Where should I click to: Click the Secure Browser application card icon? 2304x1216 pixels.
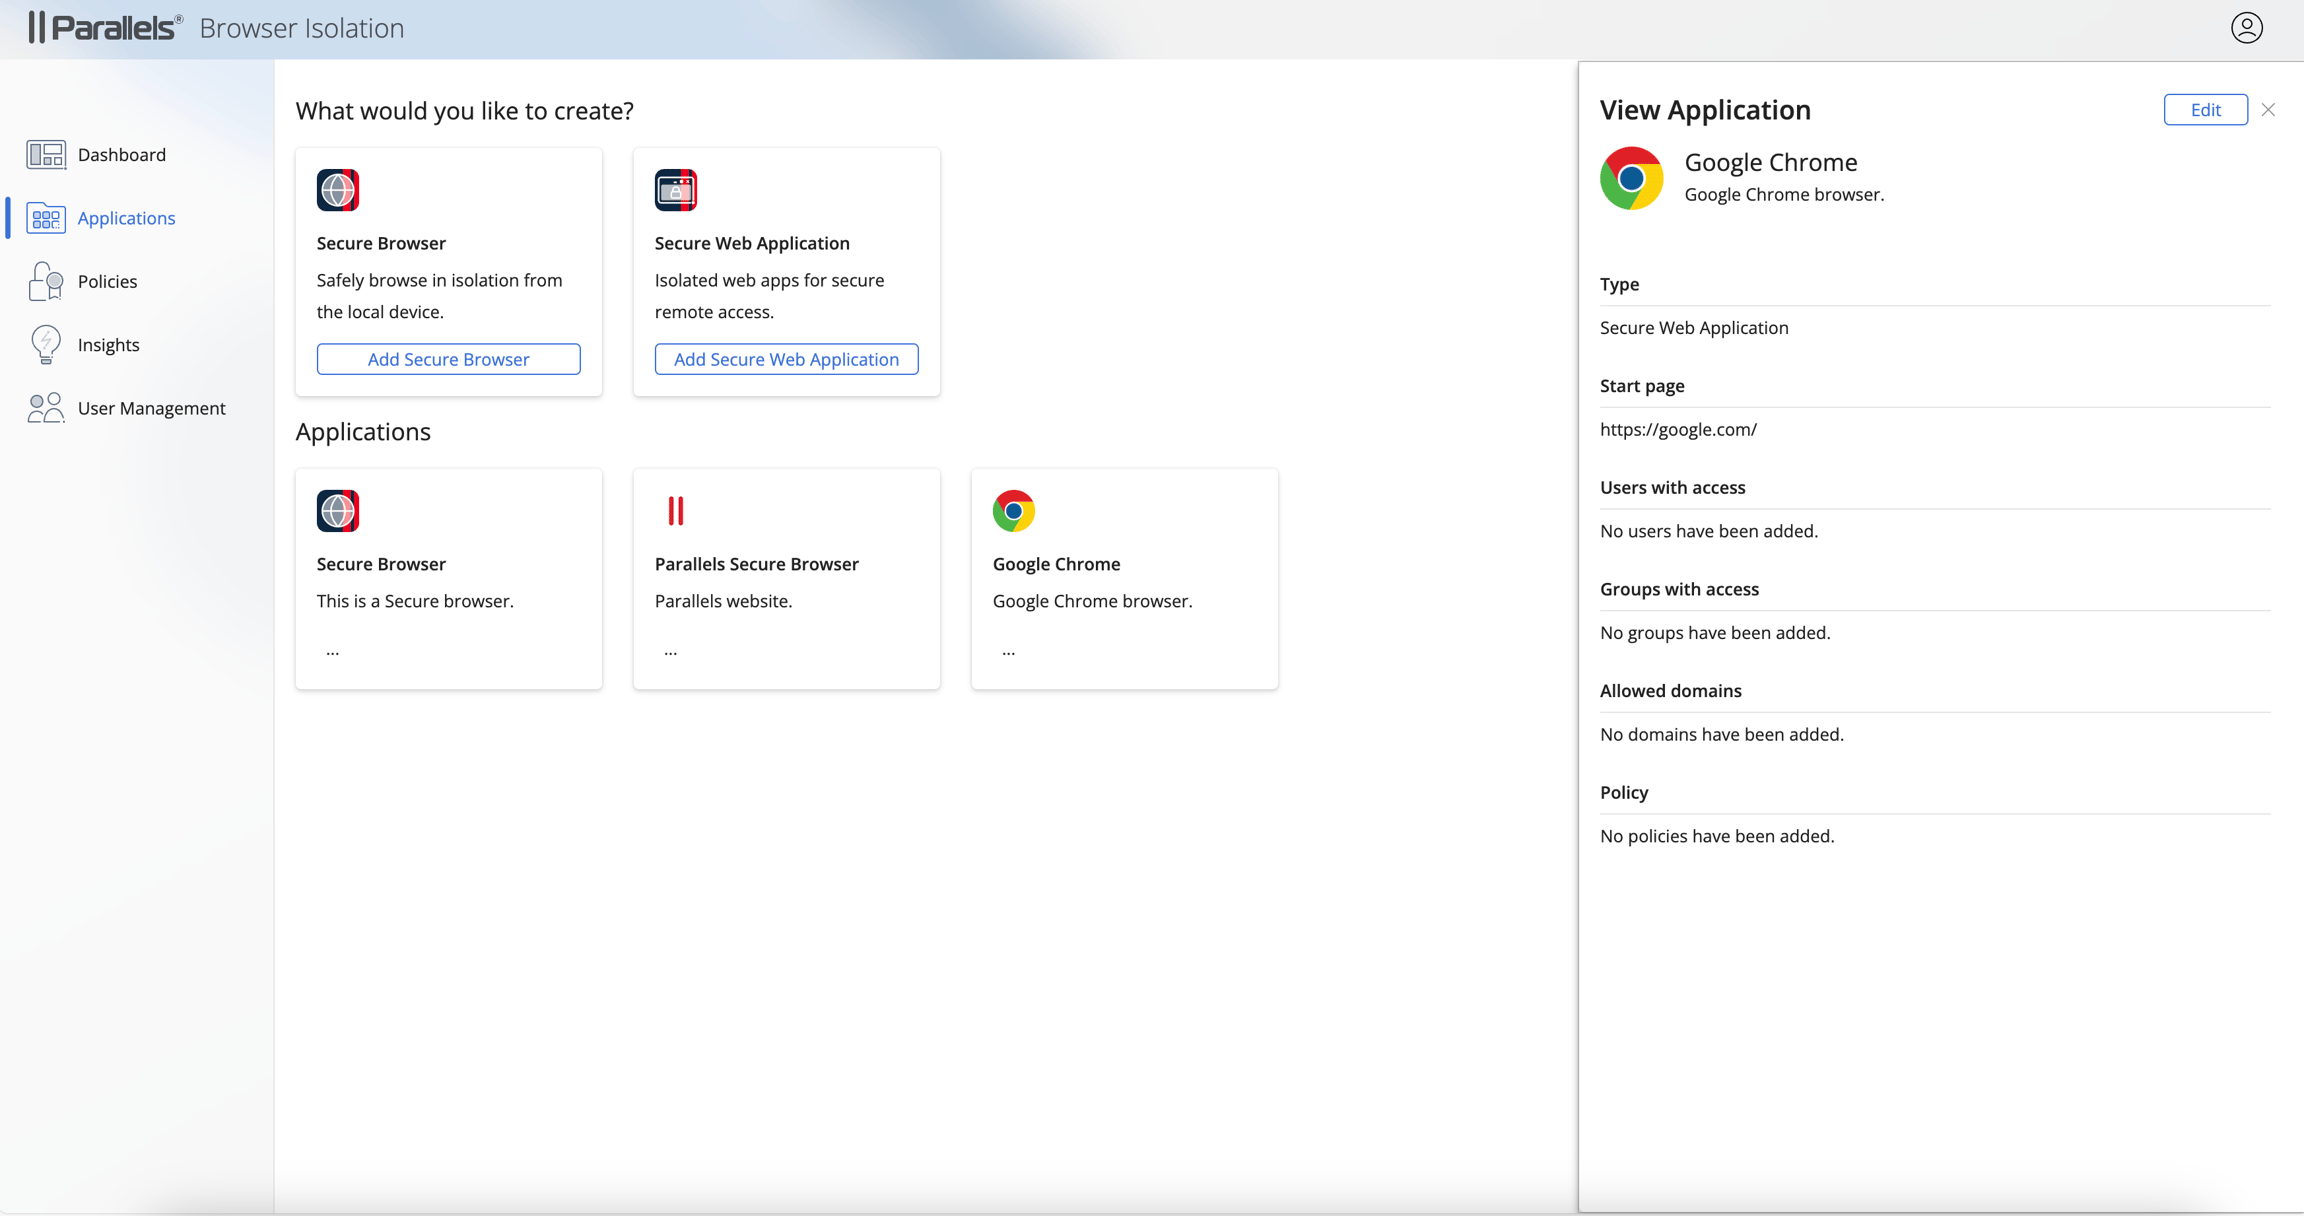tap(338, 511)
